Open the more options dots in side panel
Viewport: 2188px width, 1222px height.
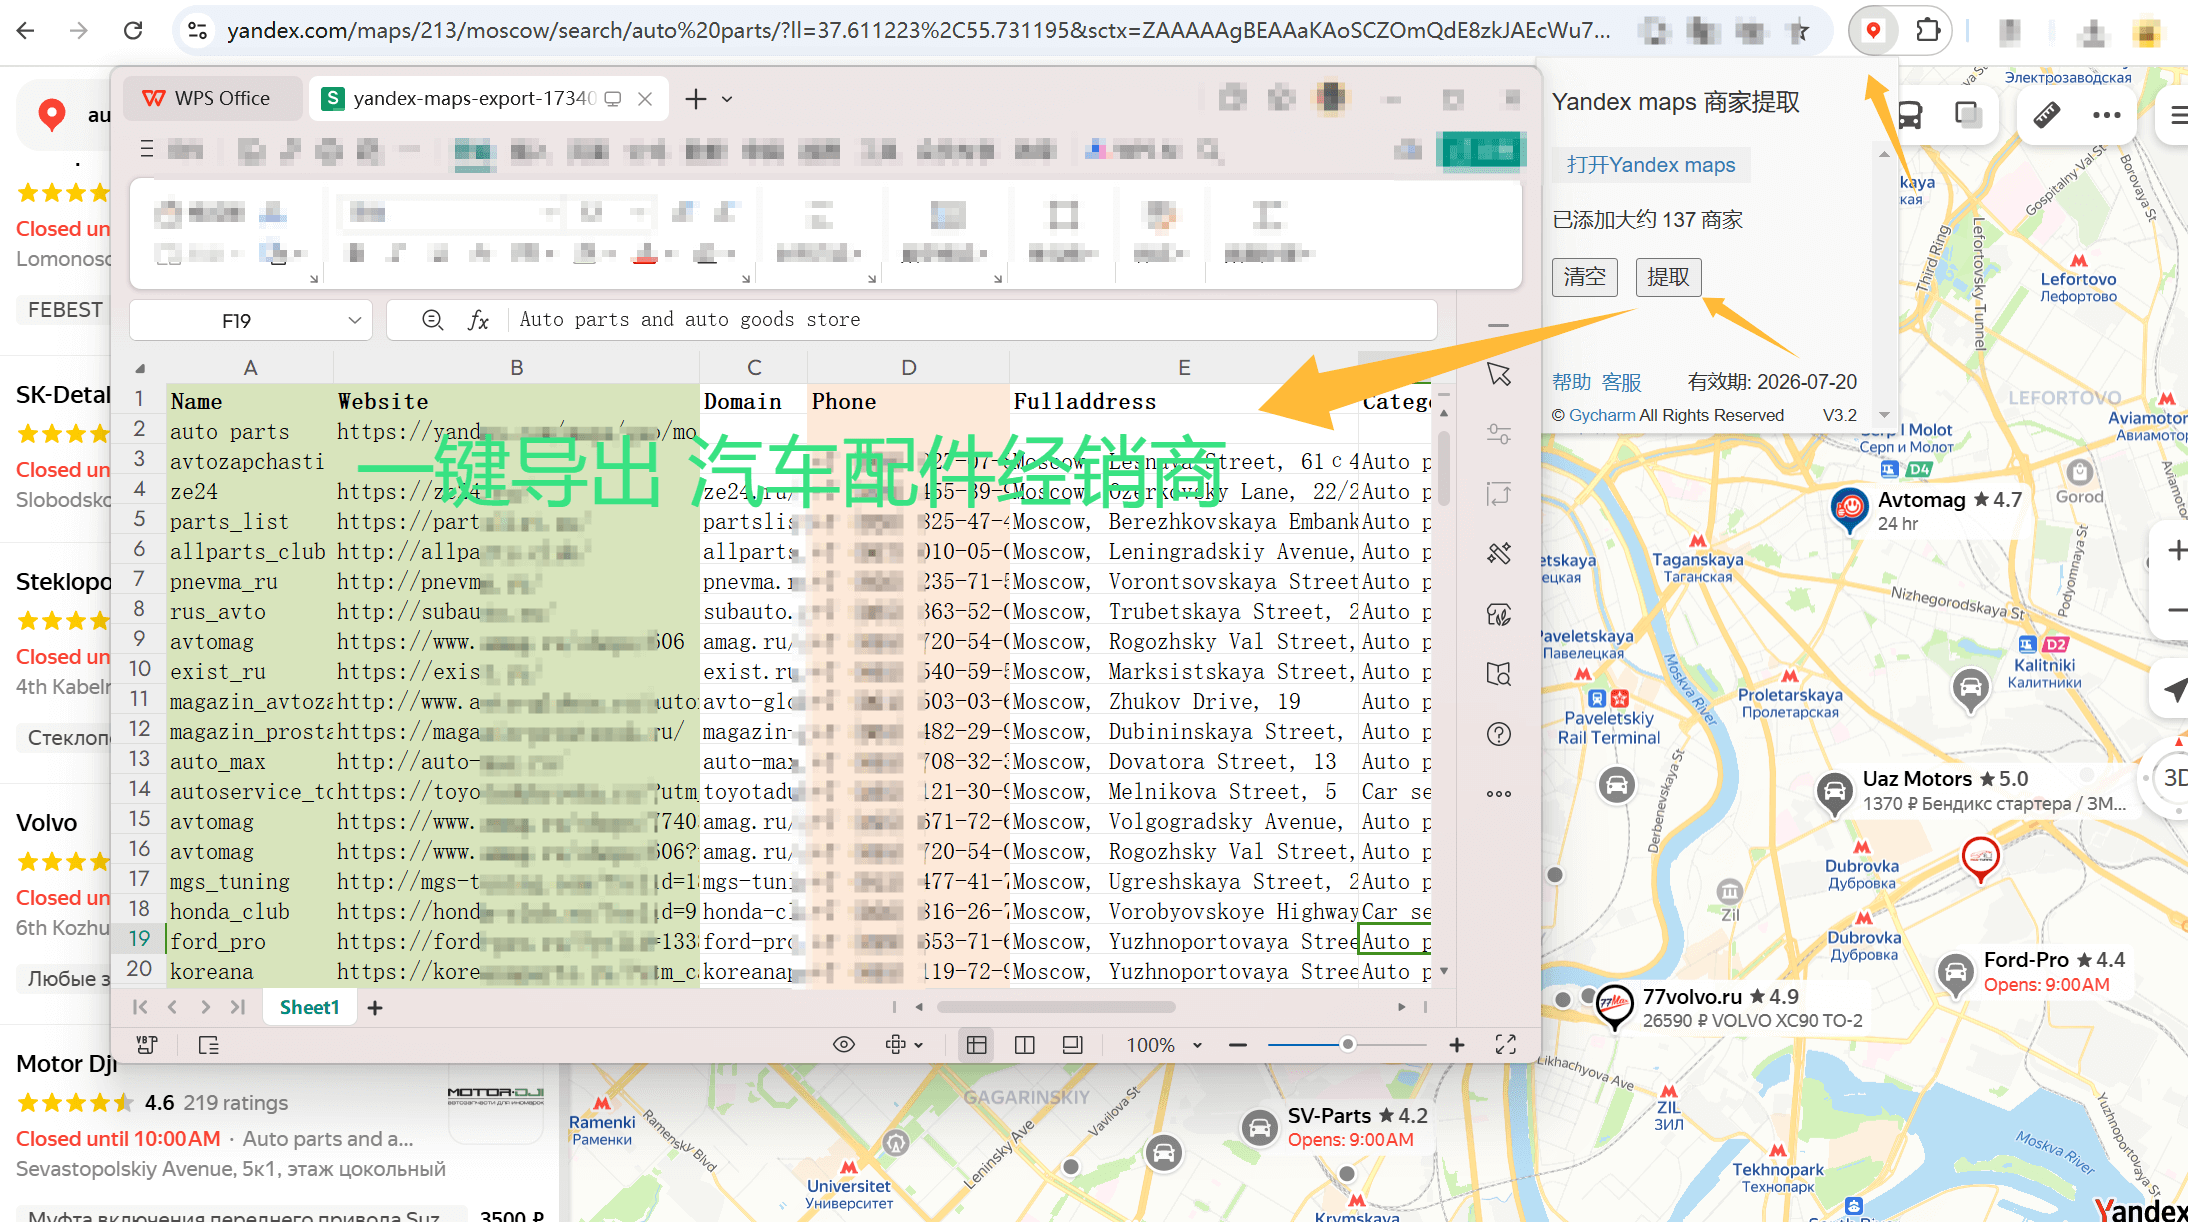click(1498, 794)
